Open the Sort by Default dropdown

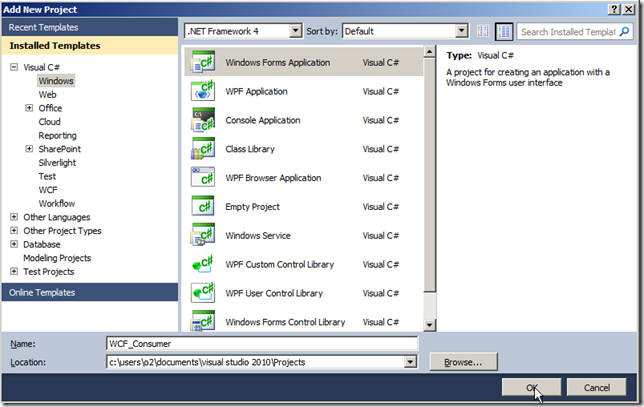(462, 31)
